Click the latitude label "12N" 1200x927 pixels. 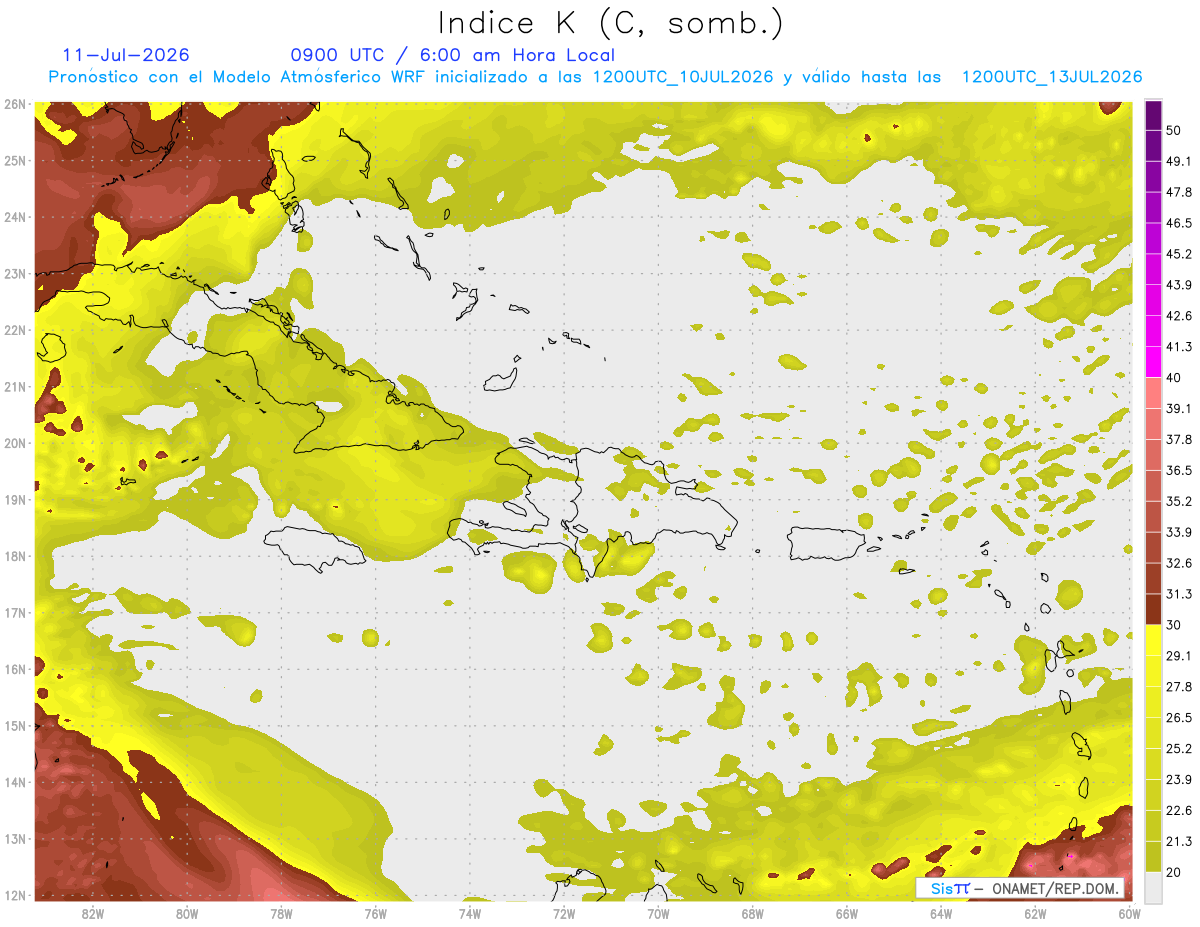click(14, 895)
